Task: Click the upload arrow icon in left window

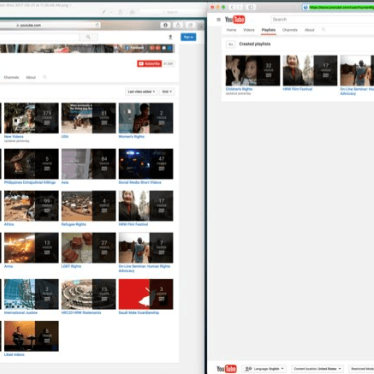Action: click(170, 37)
